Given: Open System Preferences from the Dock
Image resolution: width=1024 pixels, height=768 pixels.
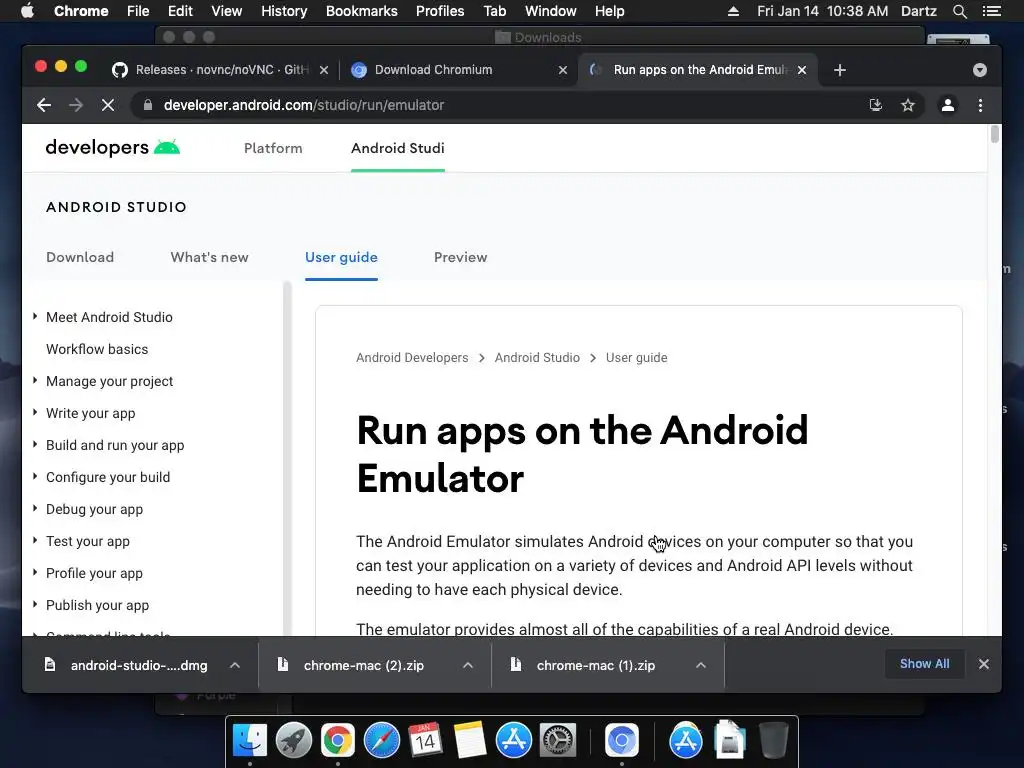Looking at the screenshot, I should point(557,741).
